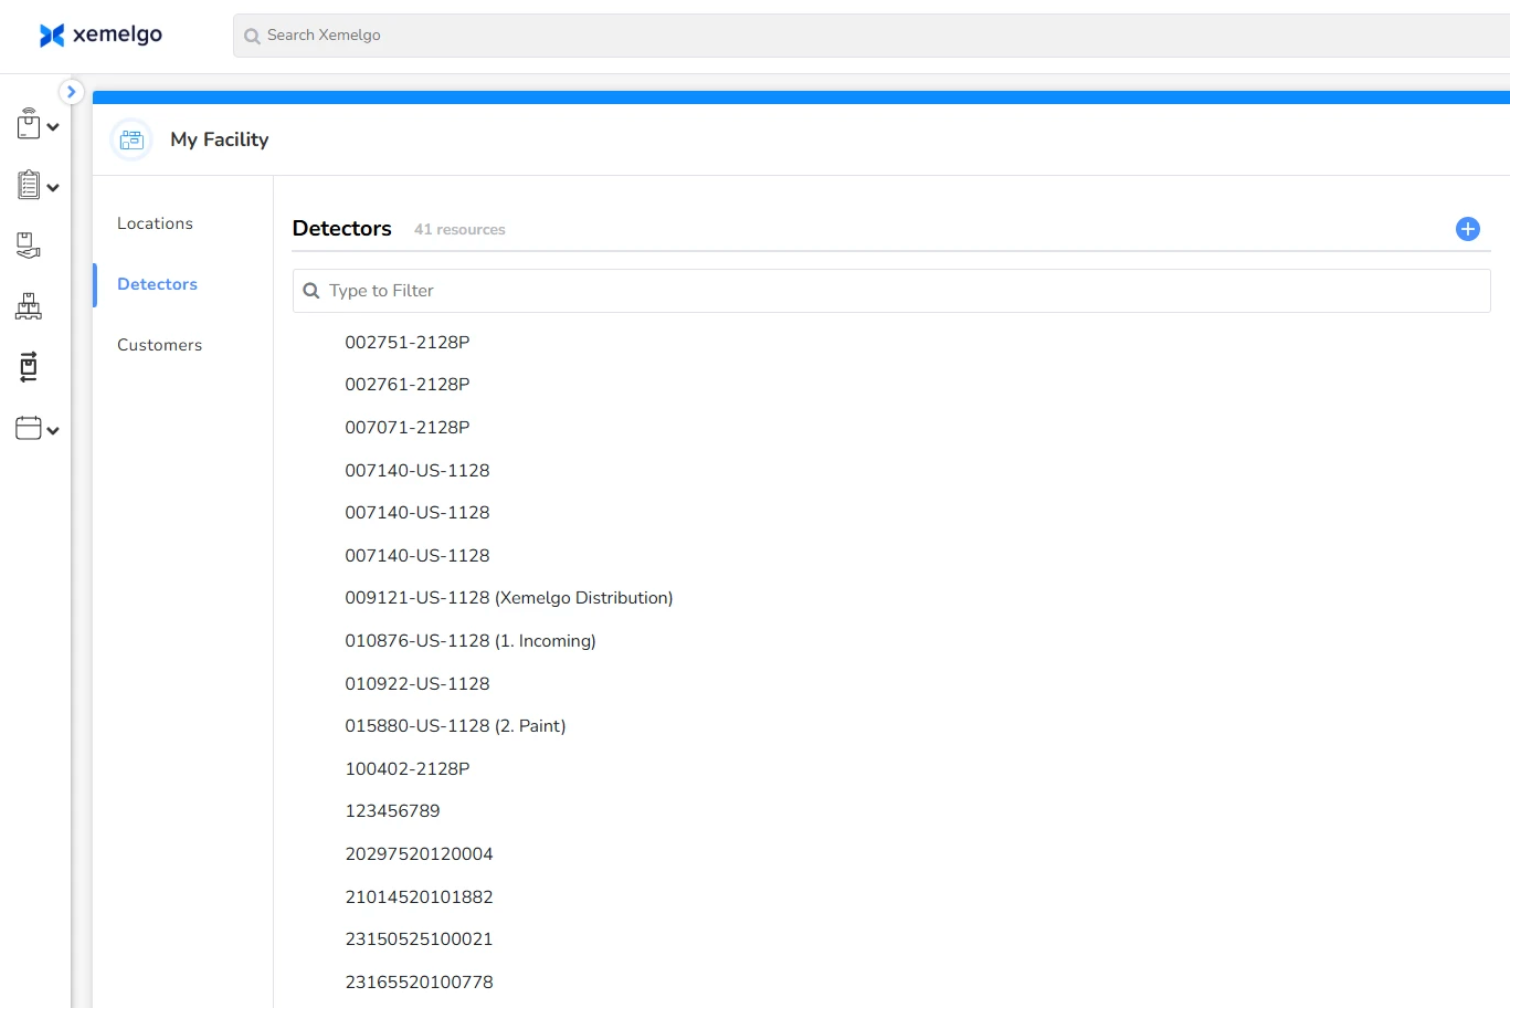Click the magnifier icon in Search Xemelgo
The width and height of the screenshot is (1536, 1014).
[x=252, y=36]
